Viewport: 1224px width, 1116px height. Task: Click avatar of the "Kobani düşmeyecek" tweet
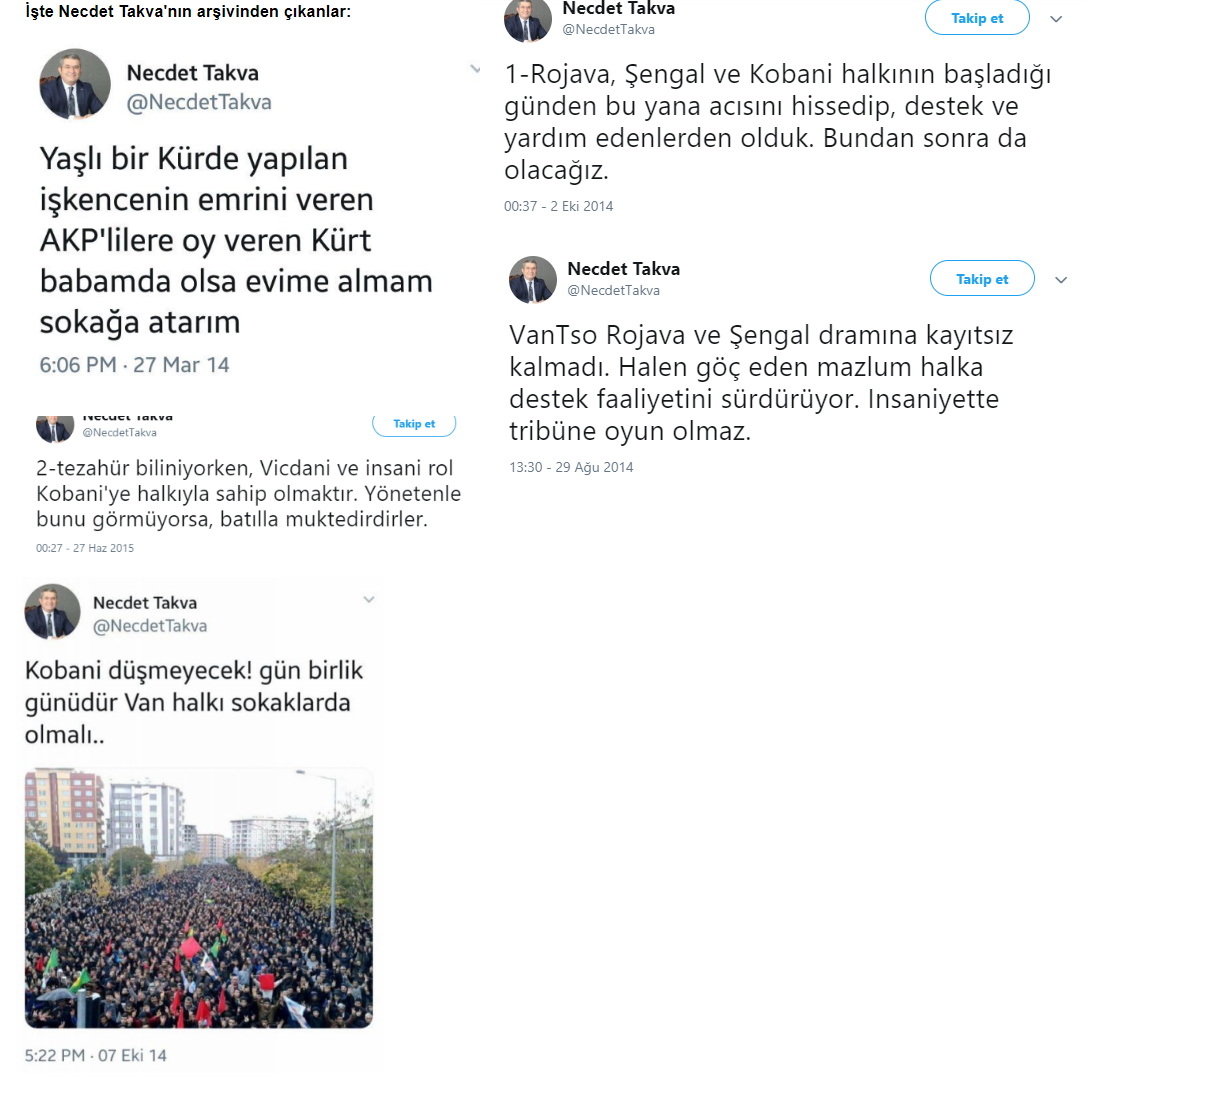(x=52, y=611)
